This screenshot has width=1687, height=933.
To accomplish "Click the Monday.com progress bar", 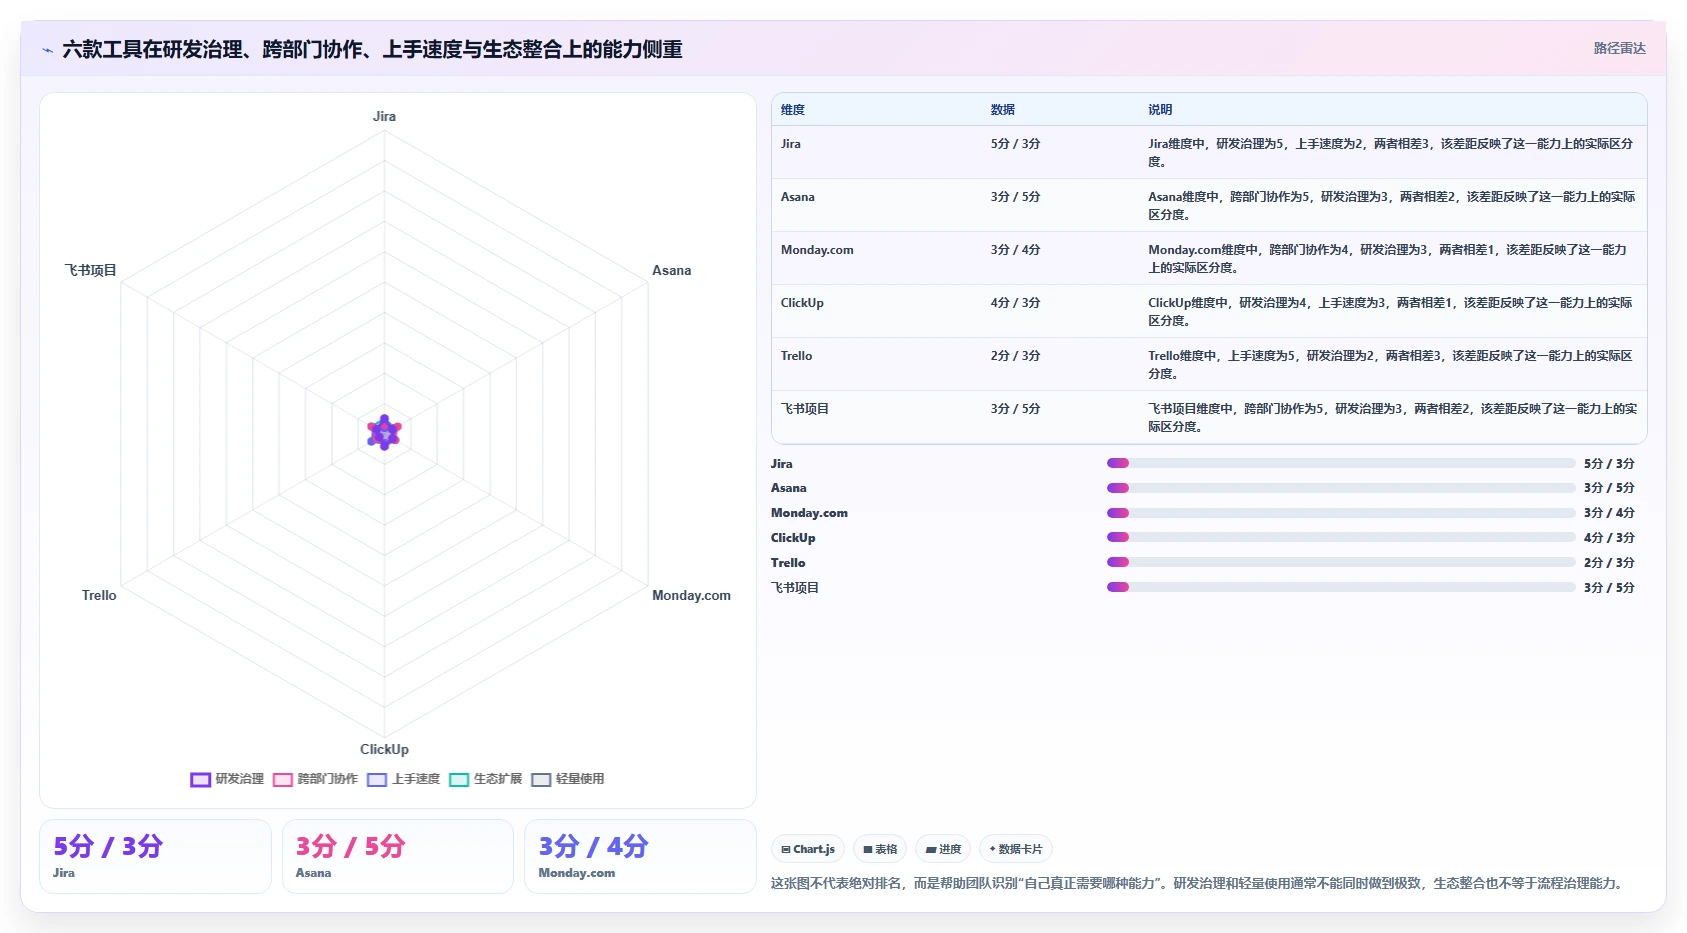I will click(1341, 513).
